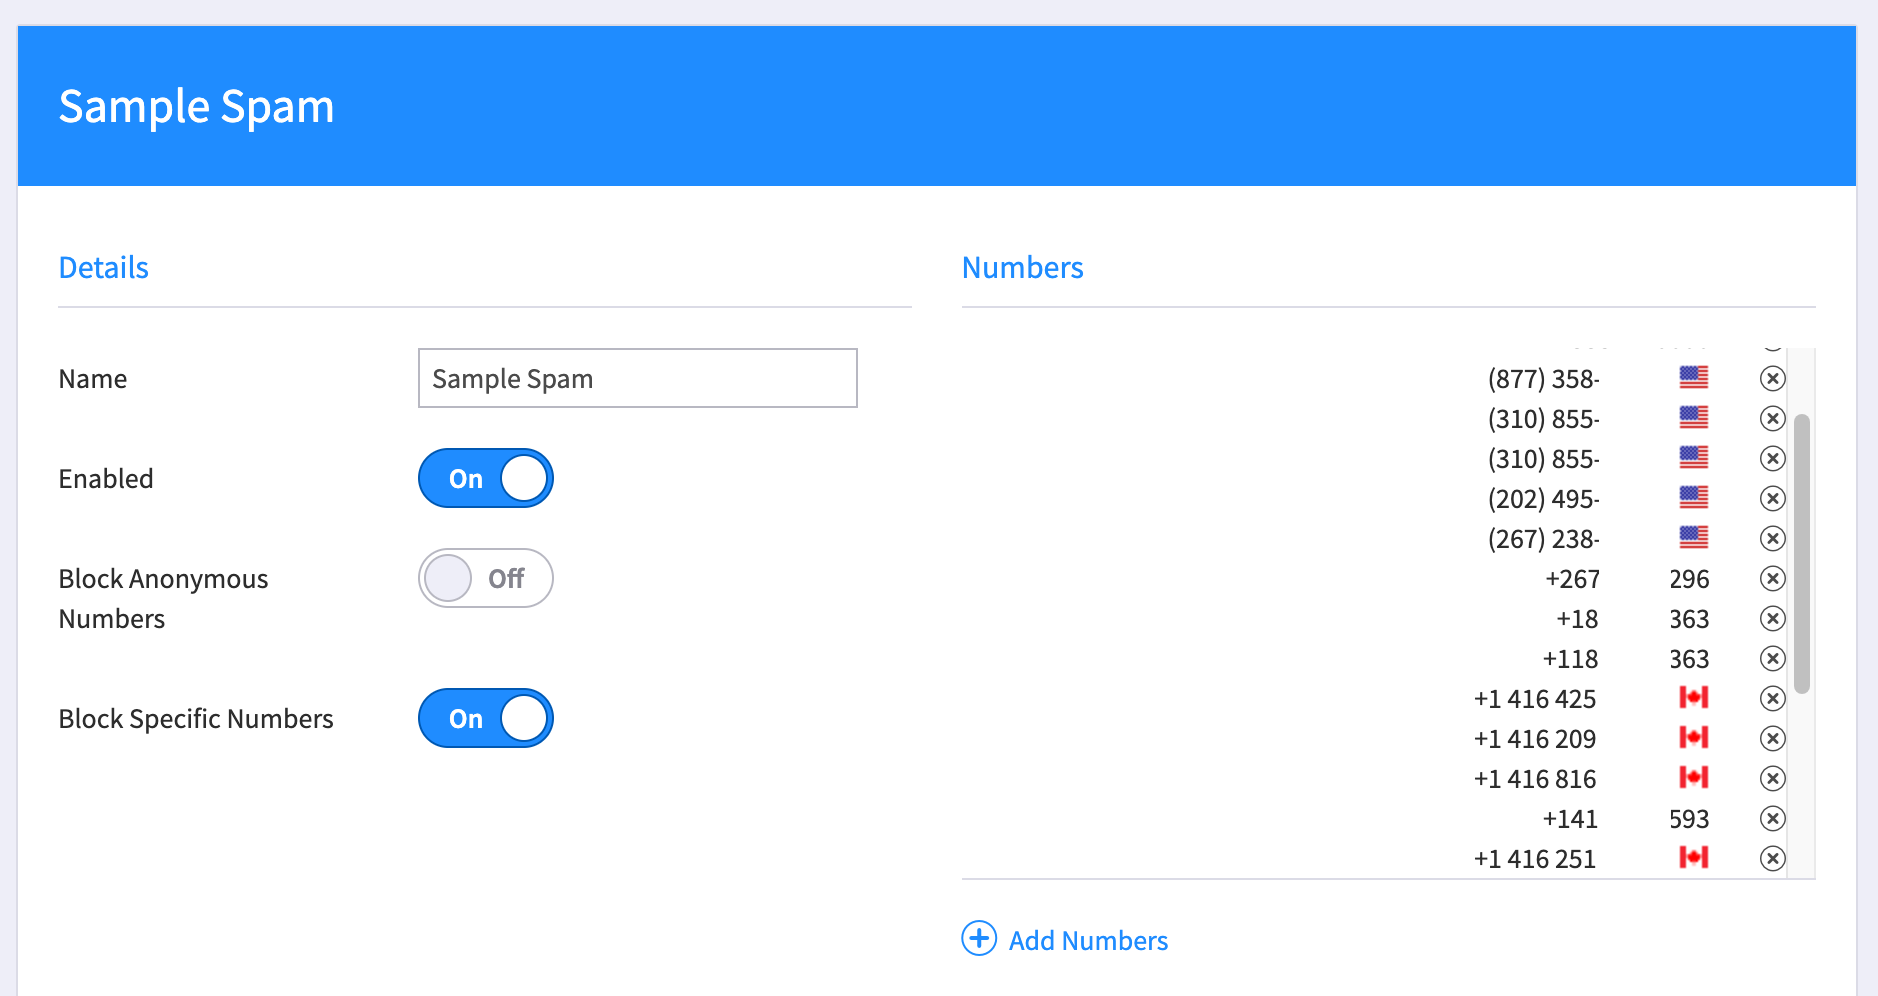
Task: Click the plus icon for Add Numbers
Action: 979,938
